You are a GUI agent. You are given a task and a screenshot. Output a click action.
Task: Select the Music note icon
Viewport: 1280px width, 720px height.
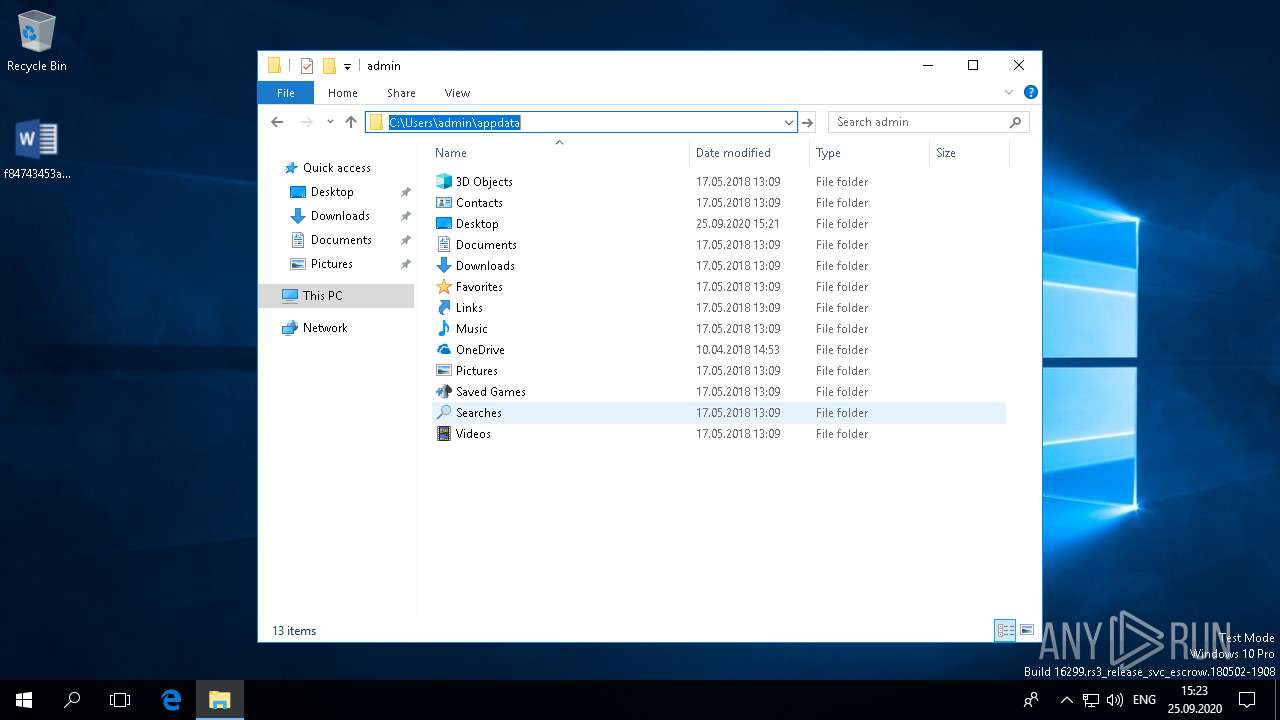pos(444,329)
